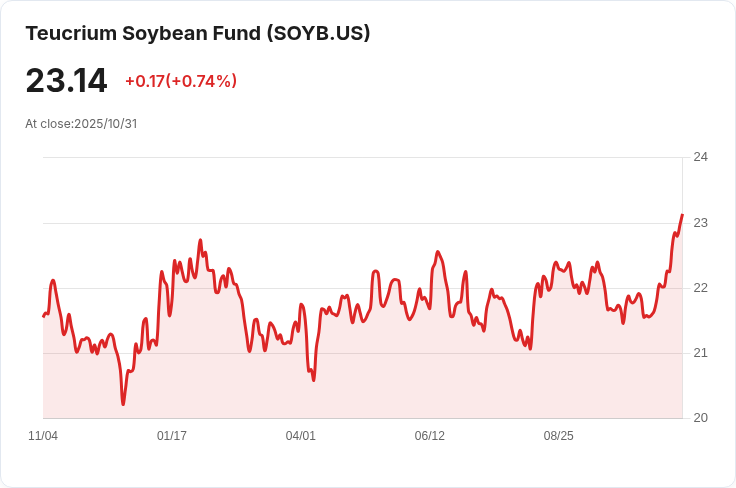The height and width of the screenshot is (488, 736).
Task: Click the 08/25 date label
Action: pos(559,436)
